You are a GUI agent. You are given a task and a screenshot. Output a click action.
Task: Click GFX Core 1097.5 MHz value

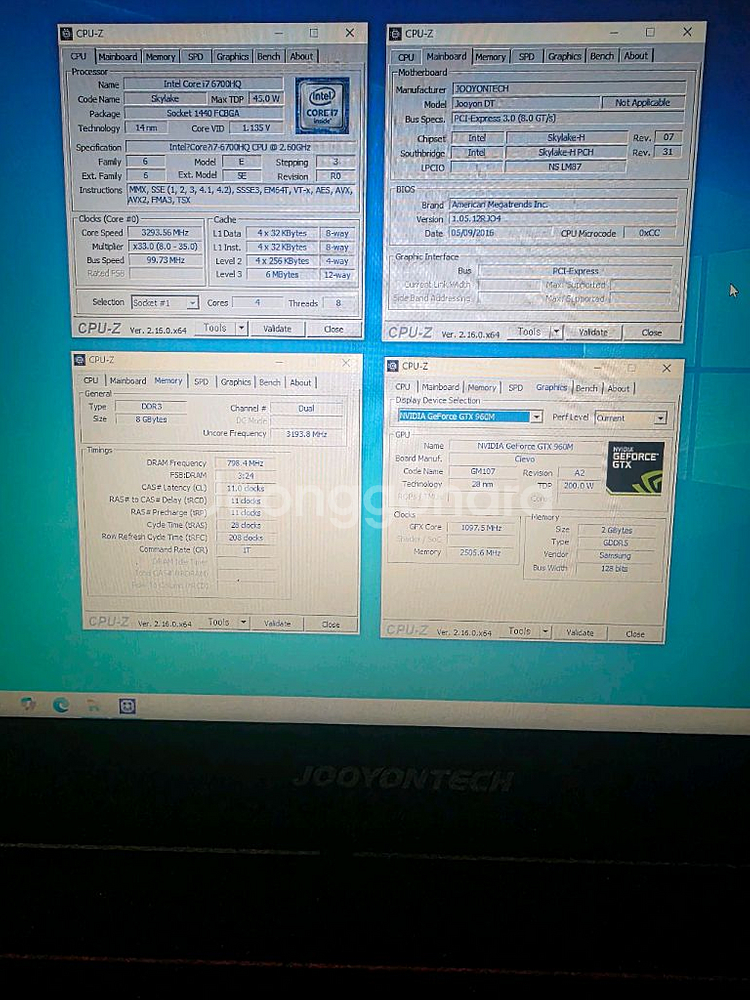point(481,527)
